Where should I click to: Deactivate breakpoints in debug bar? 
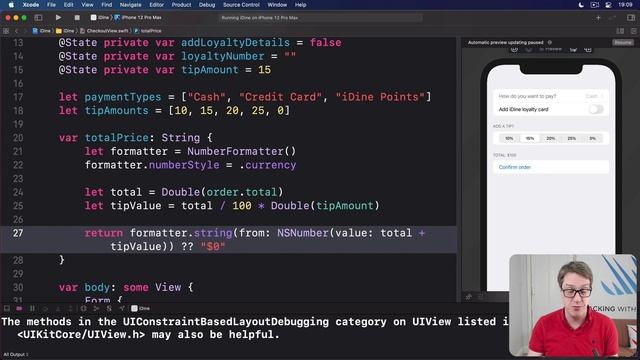coord(19,308)
